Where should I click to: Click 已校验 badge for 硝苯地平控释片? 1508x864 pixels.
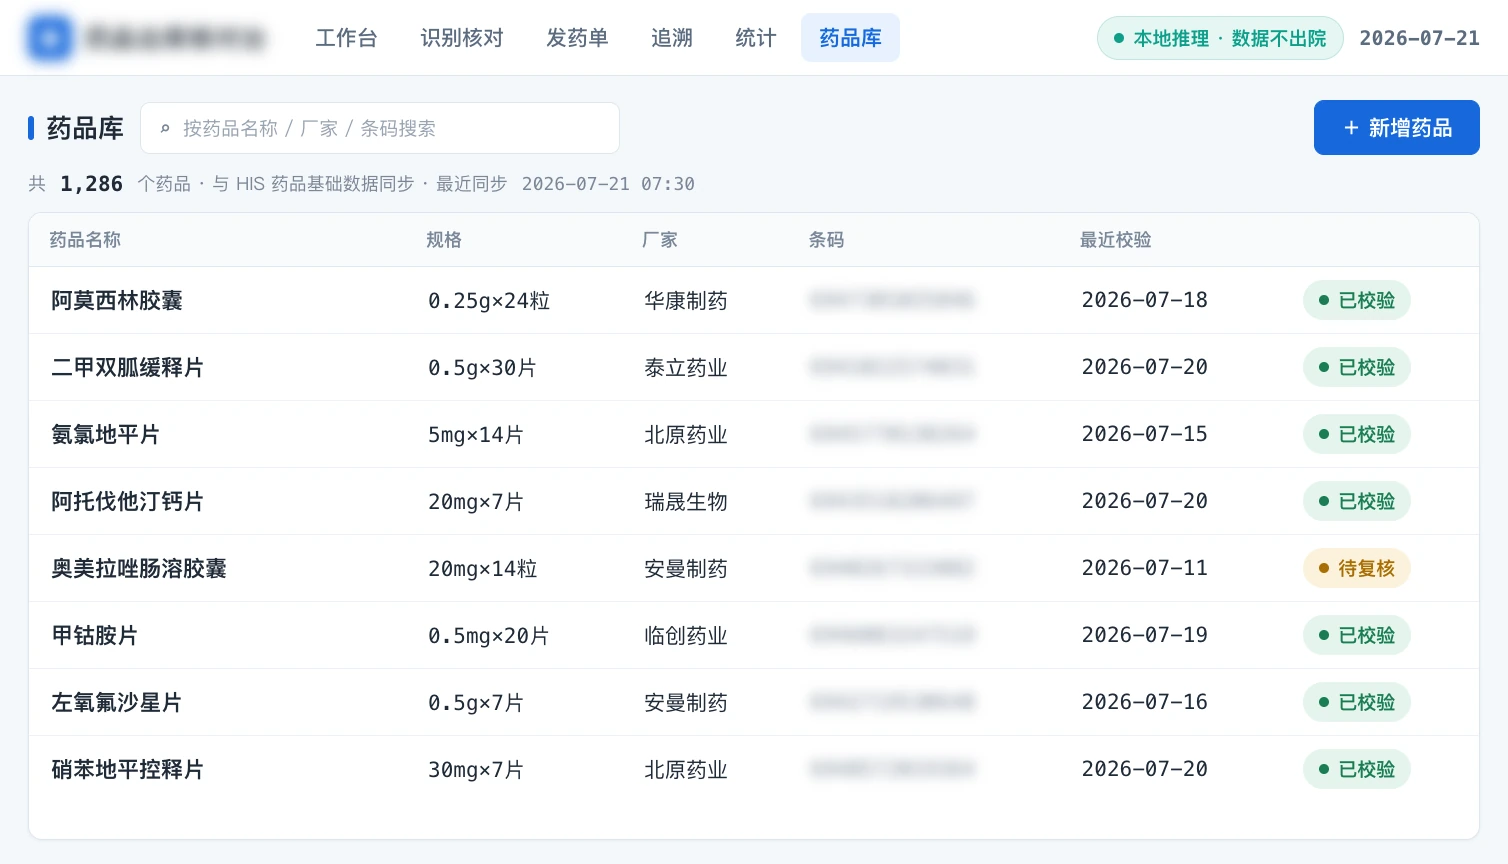point(1356,769)
